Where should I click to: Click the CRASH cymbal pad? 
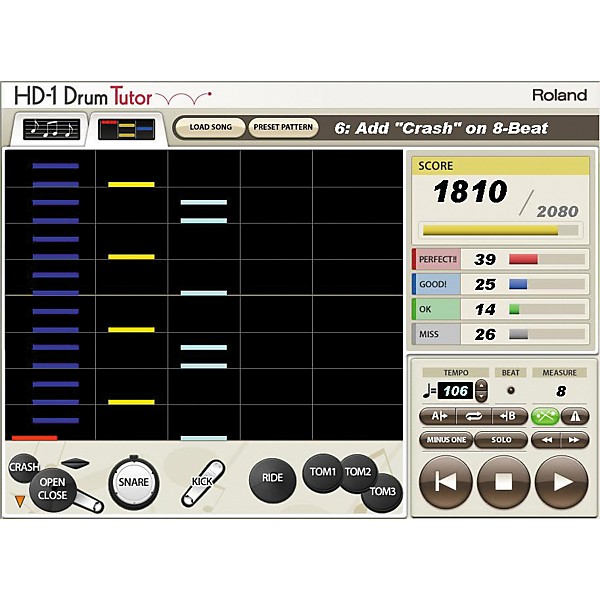click(23, 466)
